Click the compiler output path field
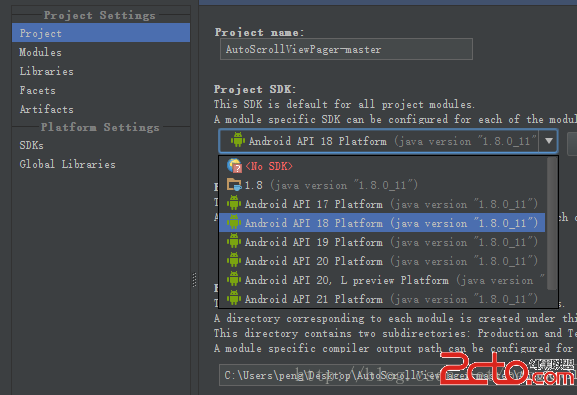The image size is (577, 395). pyautogui.click(x=397, y=375)
